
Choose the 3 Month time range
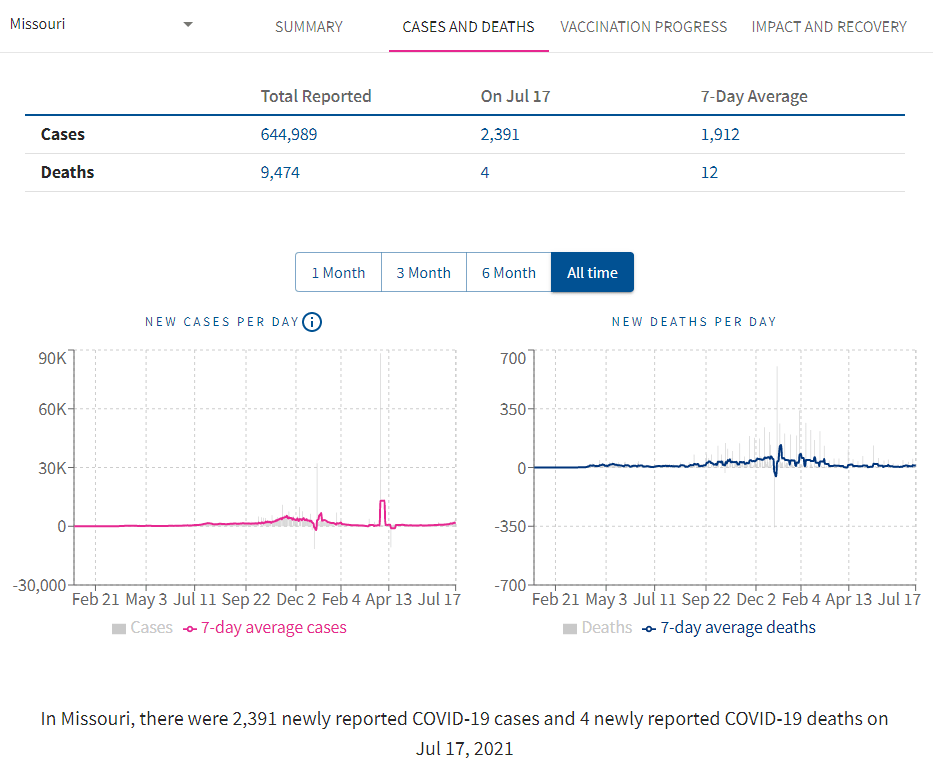tap(423, 272)
